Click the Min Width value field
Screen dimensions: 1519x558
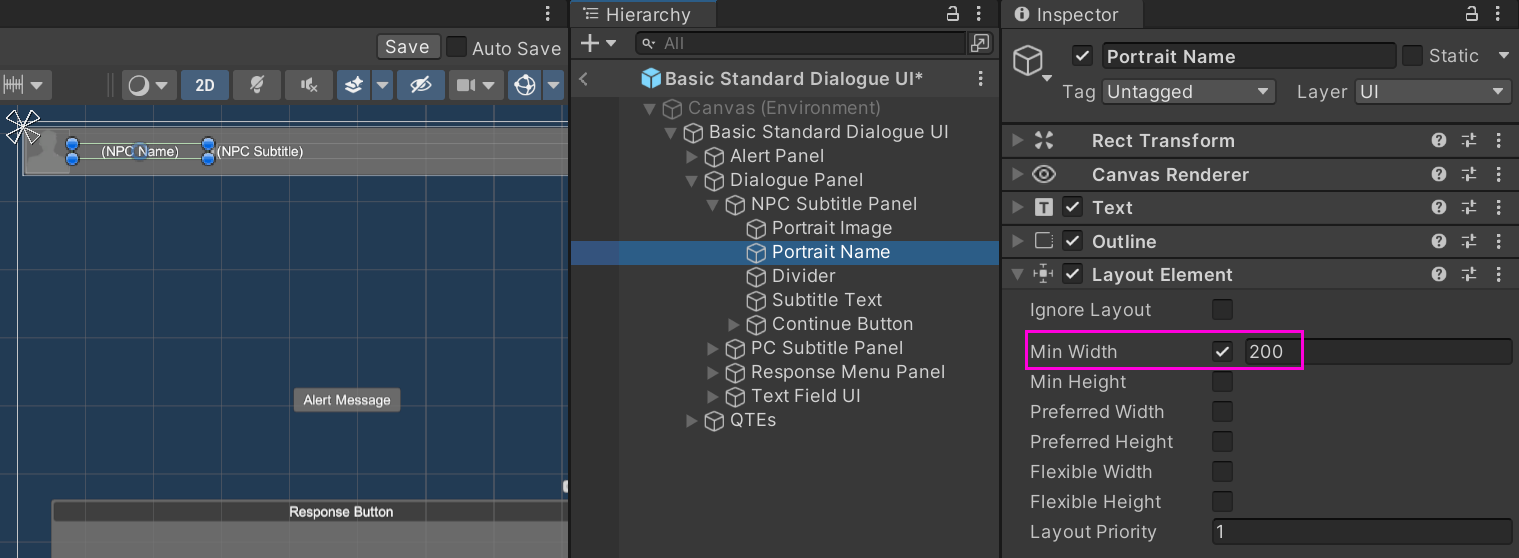(1378, 351)
